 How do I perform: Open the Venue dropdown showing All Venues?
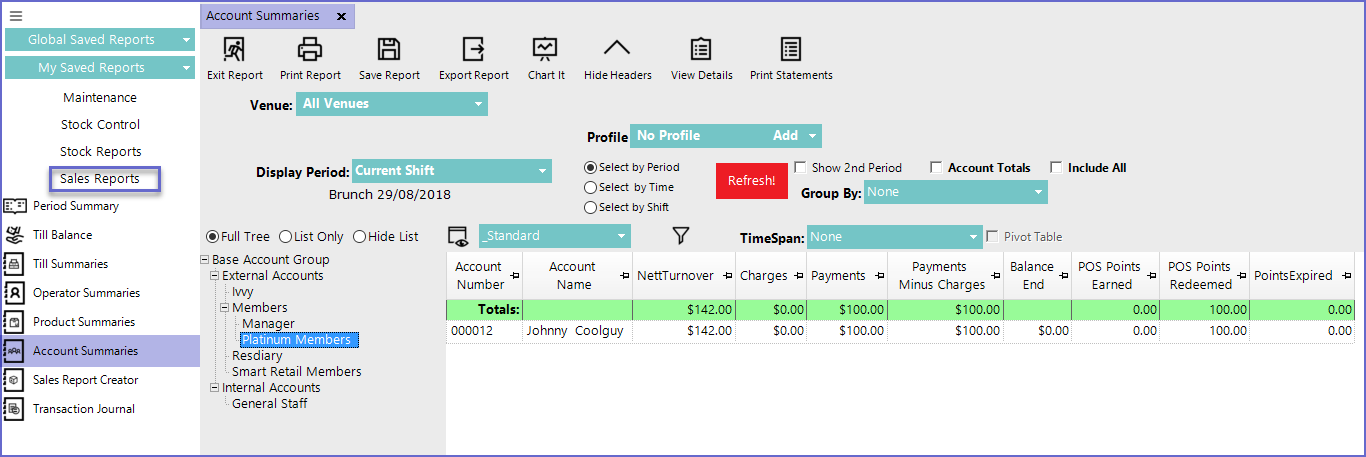pyautogui.click(x=391, y=104)
